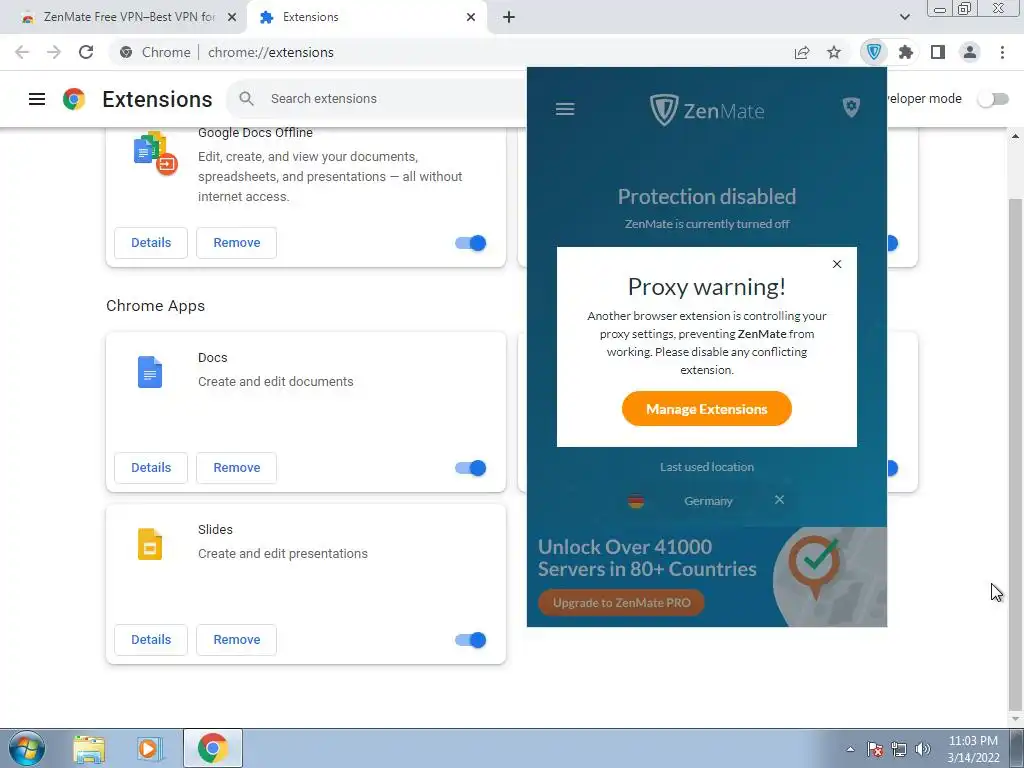This screenshot has height=768, width=1024.
Task: Click the Chrome taskbar button
Action: [x=212, y=748]
